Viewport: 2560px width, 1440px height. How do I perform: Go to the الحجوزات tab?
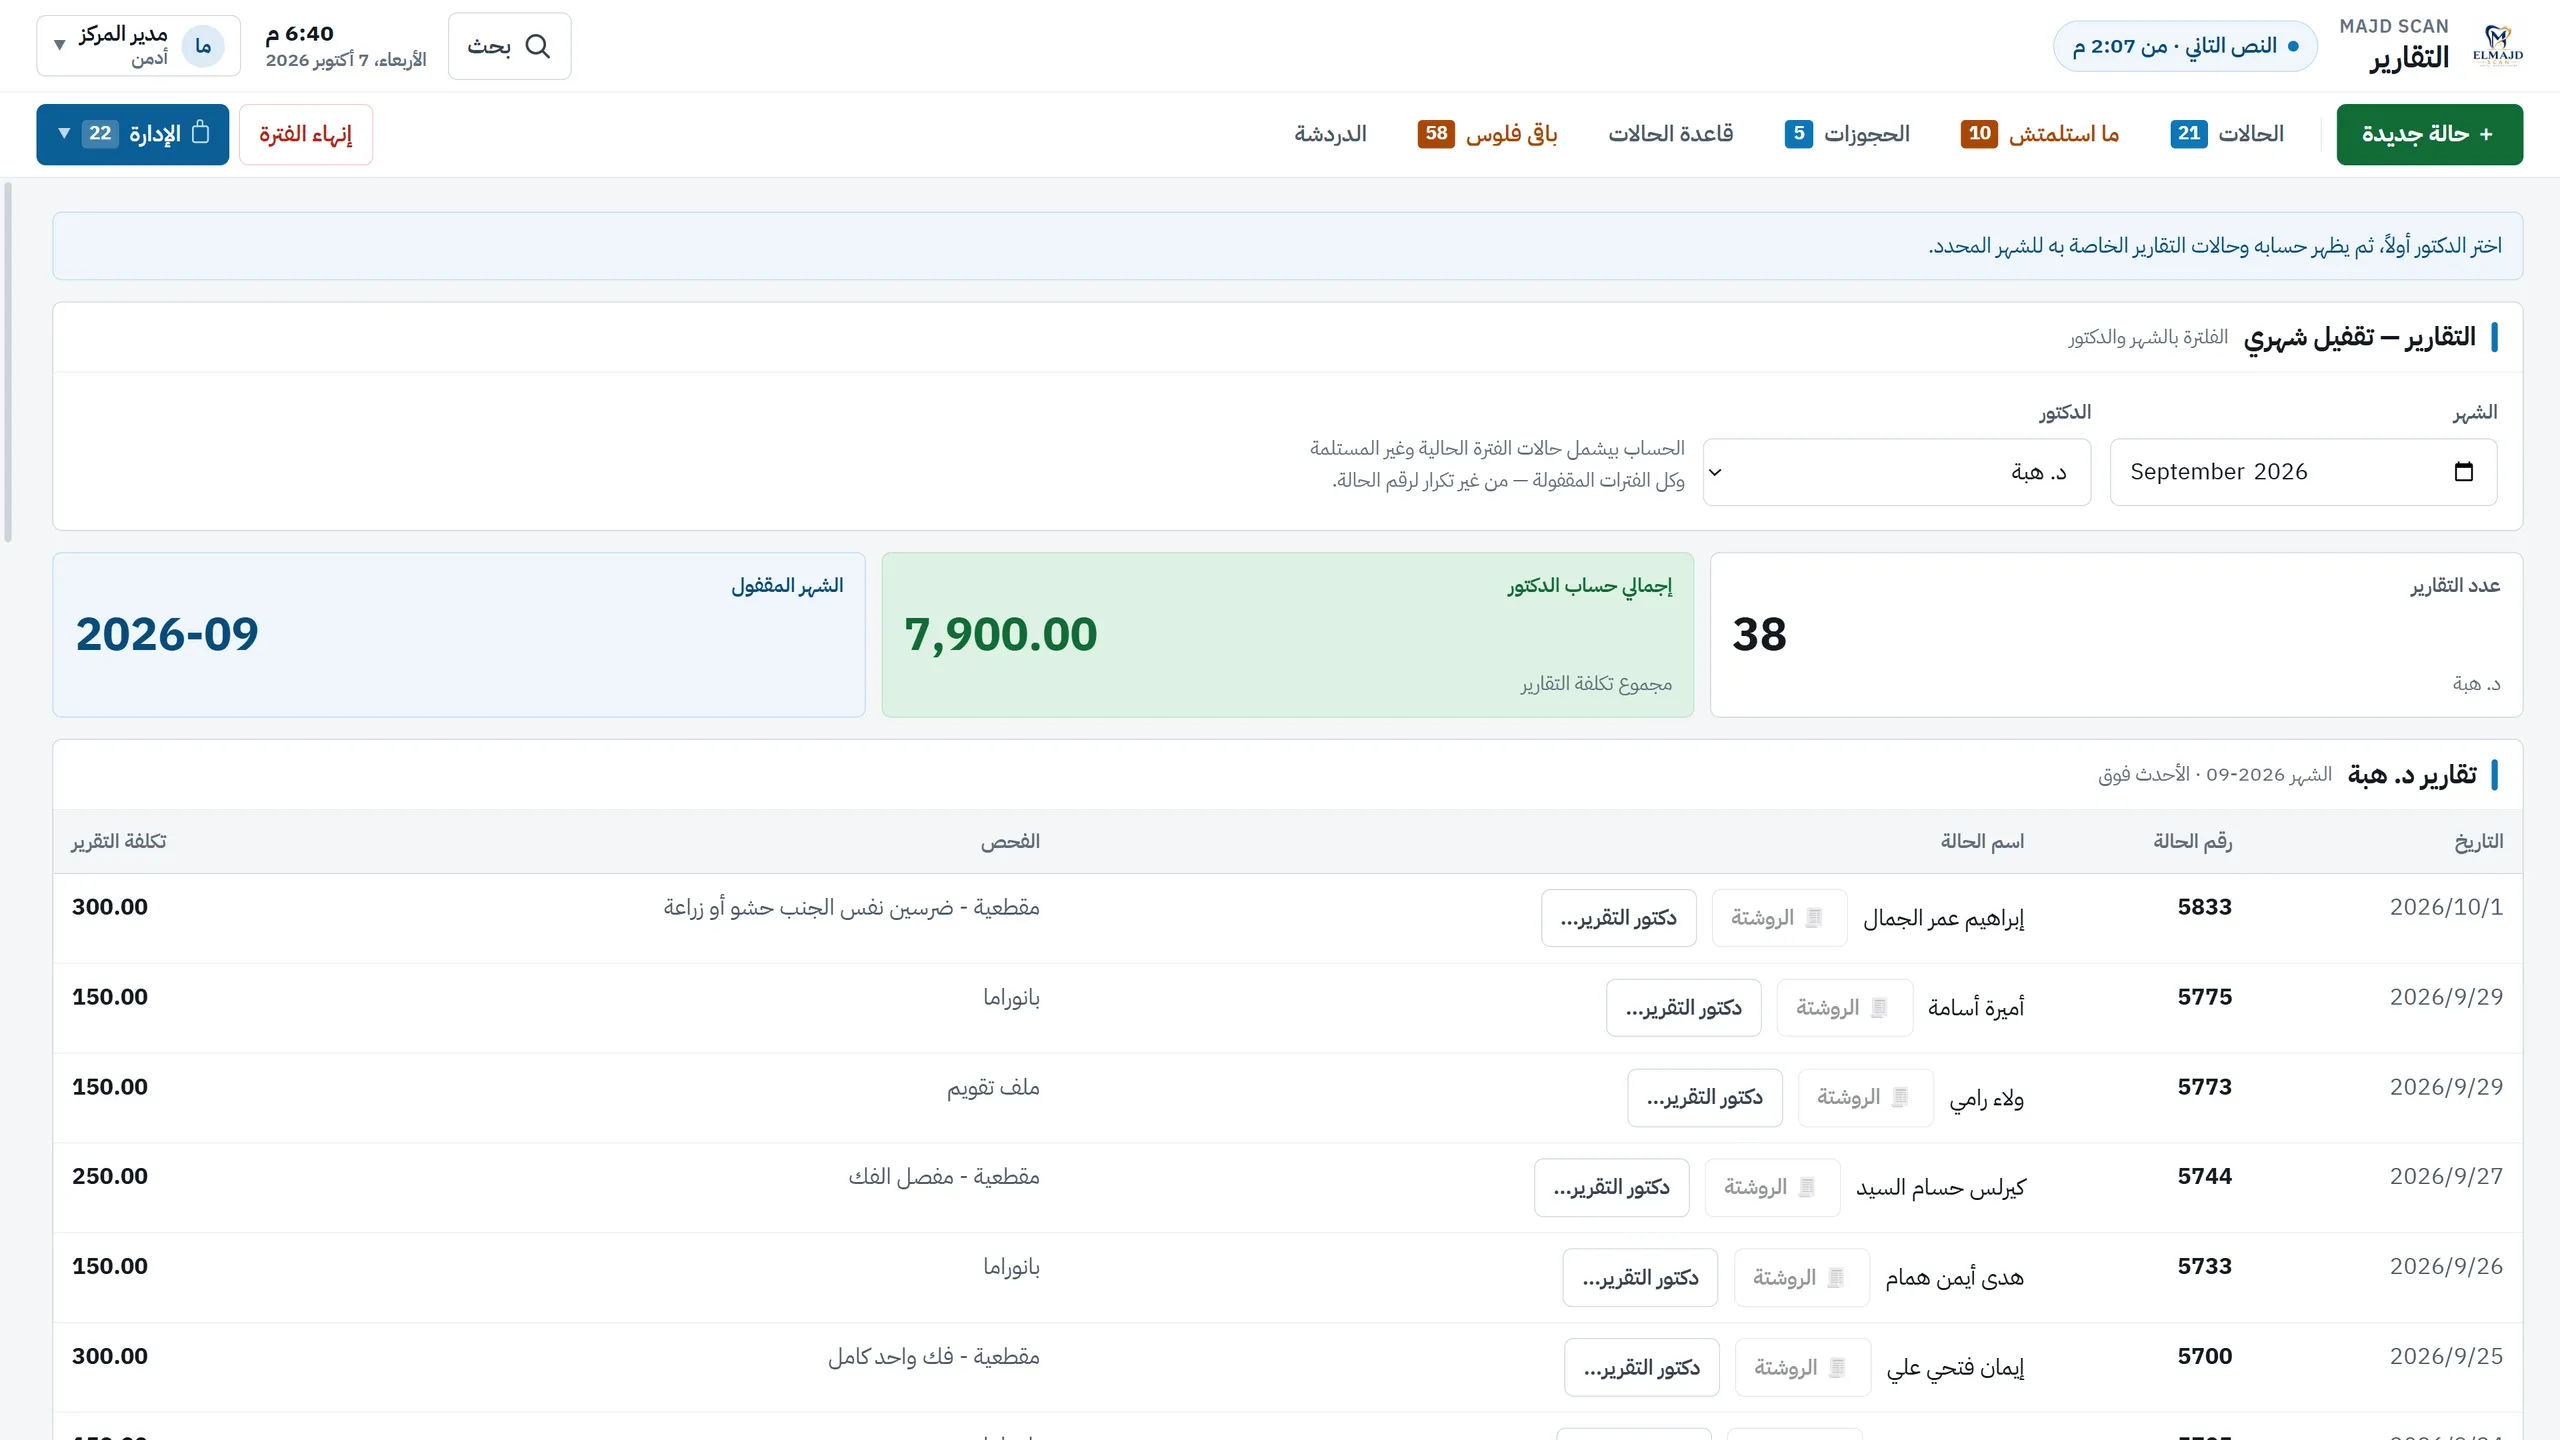pyautogui.click(x=1847, y=134)
